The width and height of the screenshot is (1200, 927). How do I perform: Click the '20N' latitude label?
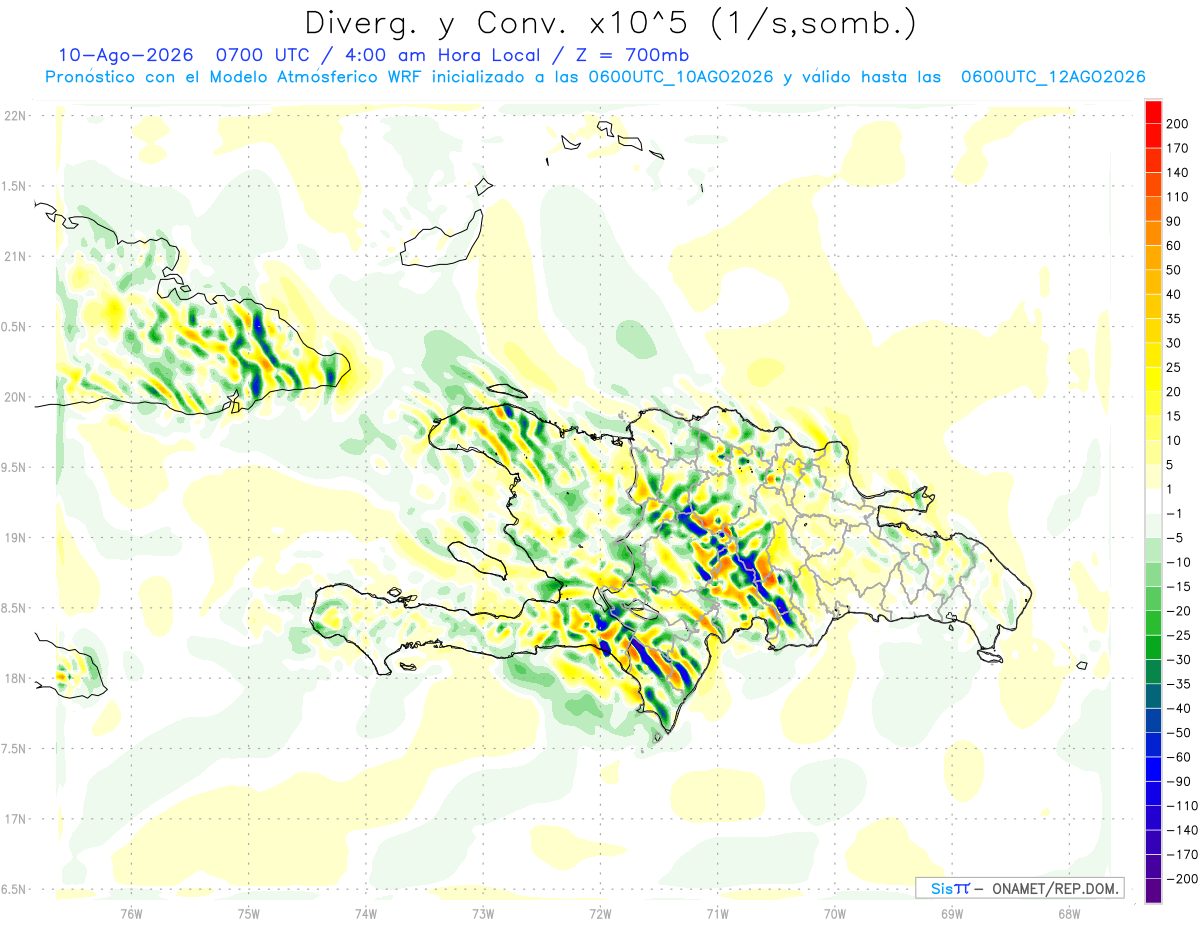point(15,397)
